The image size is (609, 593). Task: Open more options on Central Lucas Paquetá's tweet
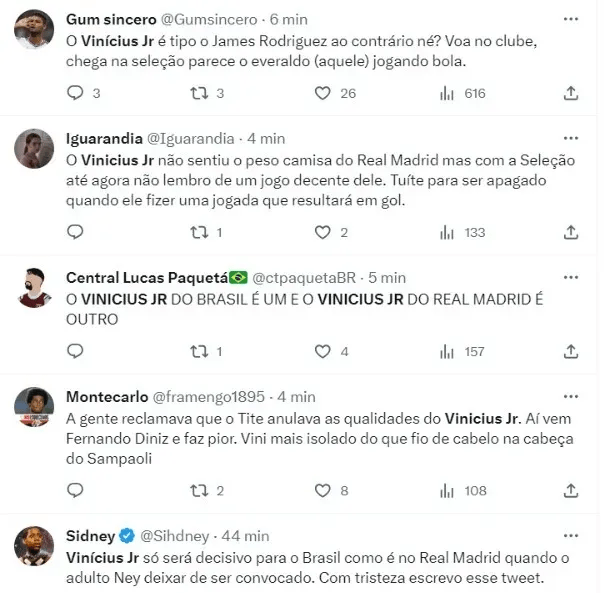pos(570,277)
